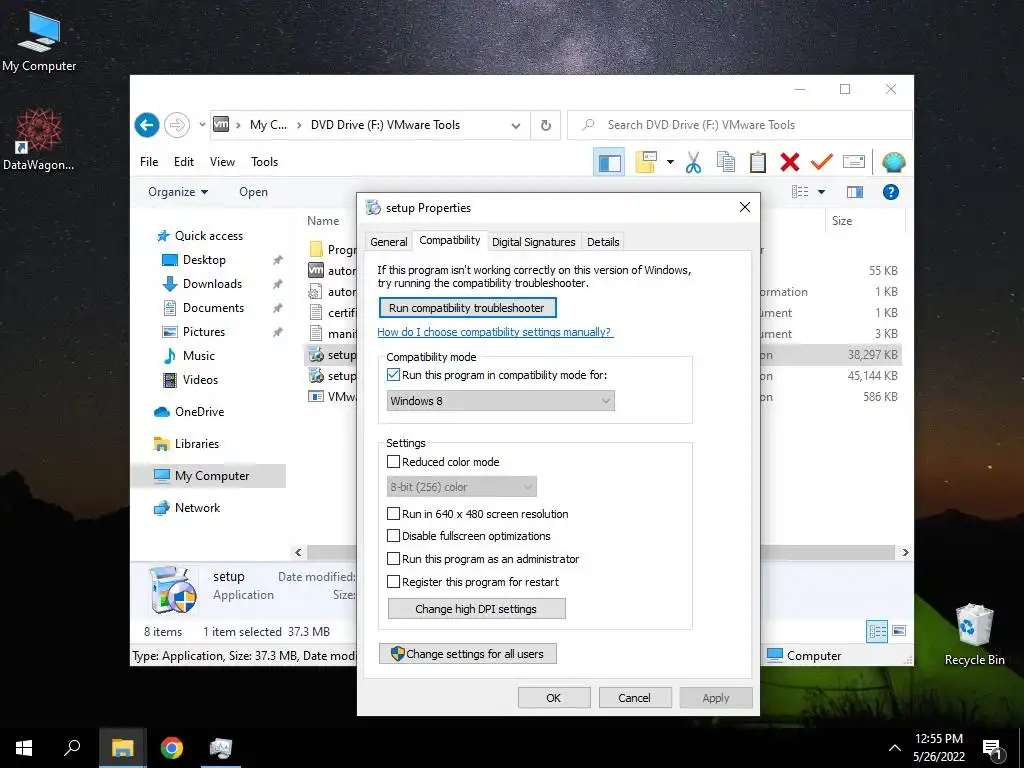The width and height of the screenshot is (1024, 768).
Task: Switch to the Details tab
Action: tap(603, 242)
